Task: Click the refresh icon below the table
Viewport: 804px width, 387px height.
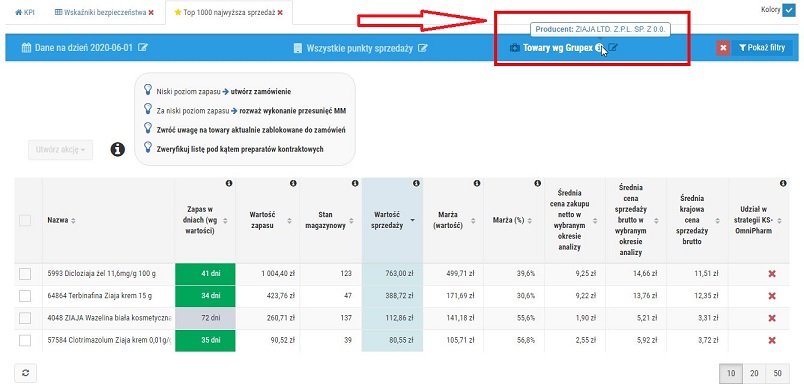Action: point(25,373)
